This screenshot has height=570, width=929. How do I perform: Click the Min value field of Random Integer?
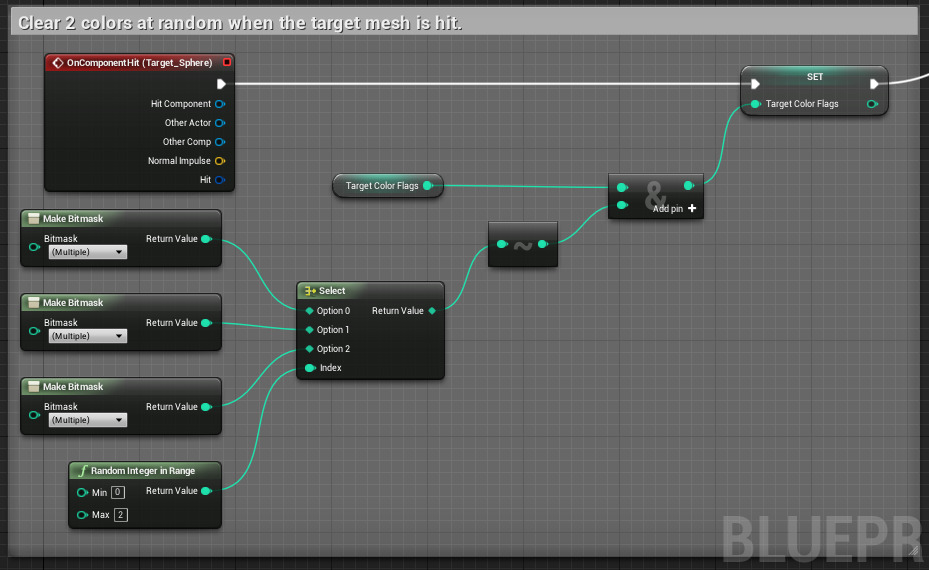117,492
